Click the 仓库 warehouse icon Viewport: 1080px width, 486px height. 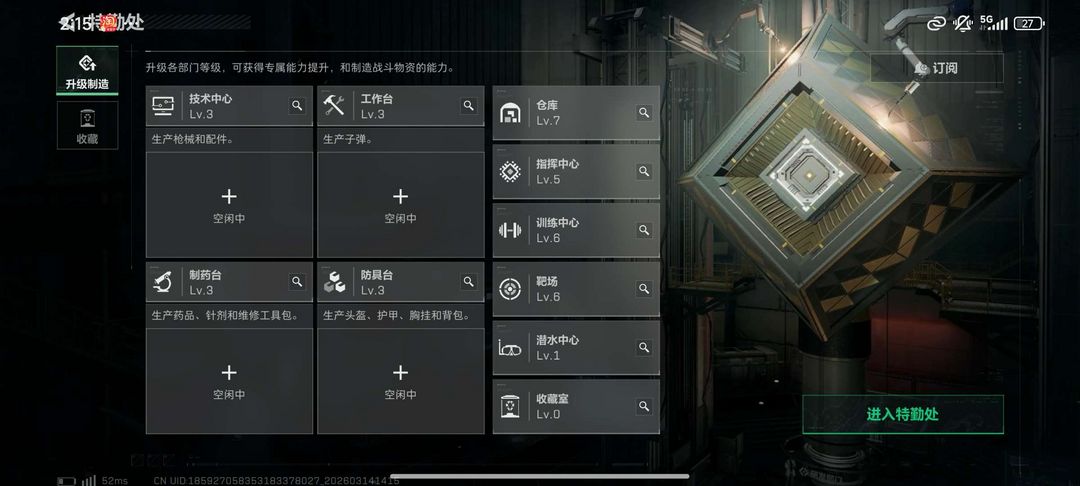pos(510,113)
